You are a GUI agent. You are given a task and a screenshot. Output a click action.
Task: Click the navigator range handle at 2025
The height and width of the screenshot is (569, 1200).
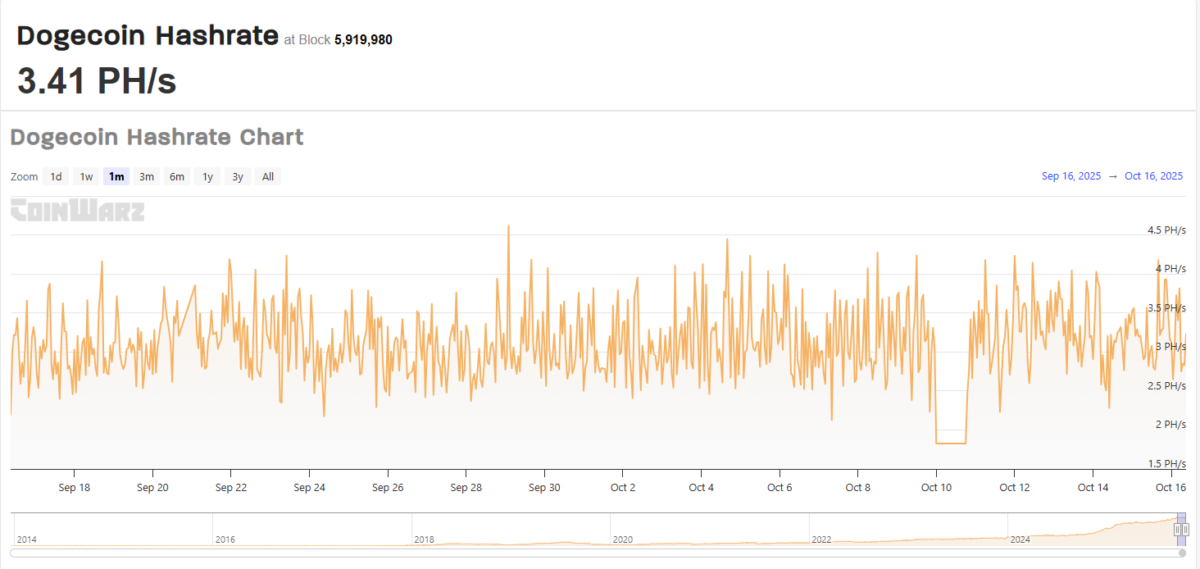(1180, 529)
